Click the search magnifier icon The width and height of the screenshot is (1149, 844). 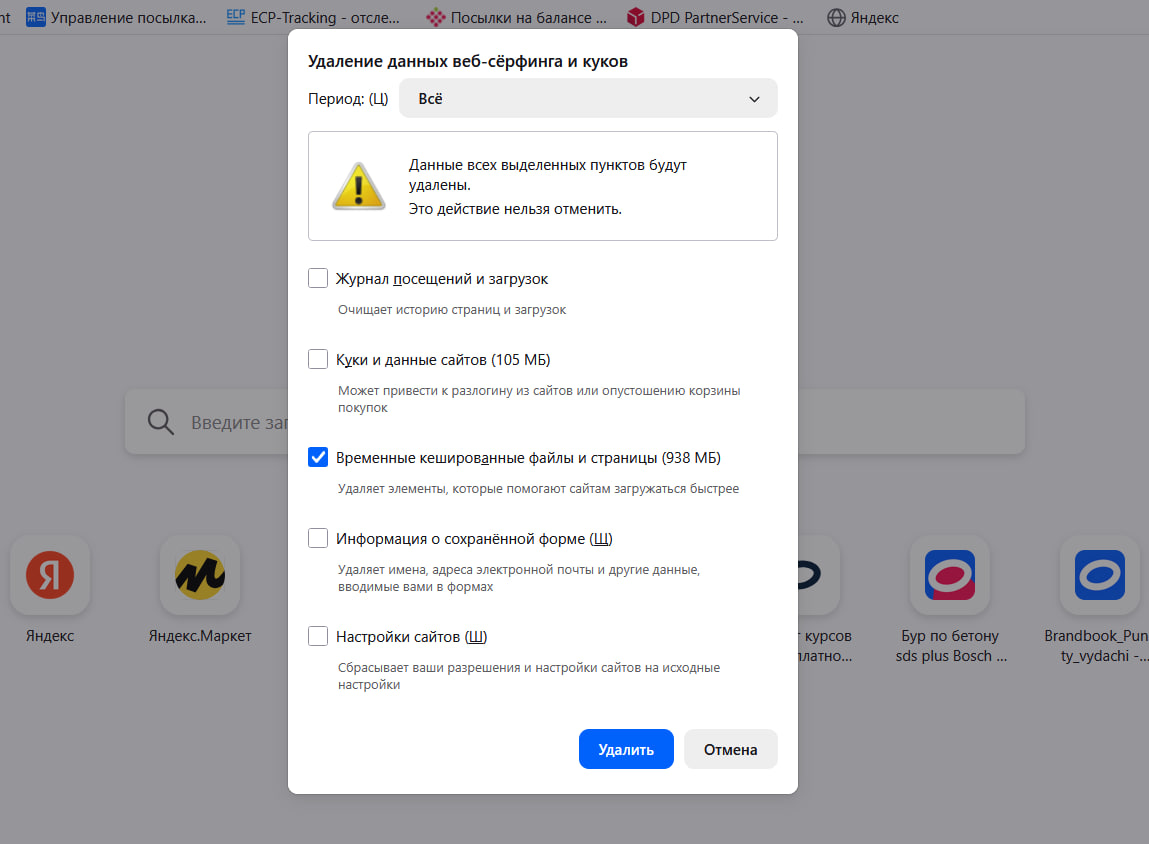coord(160,422)
